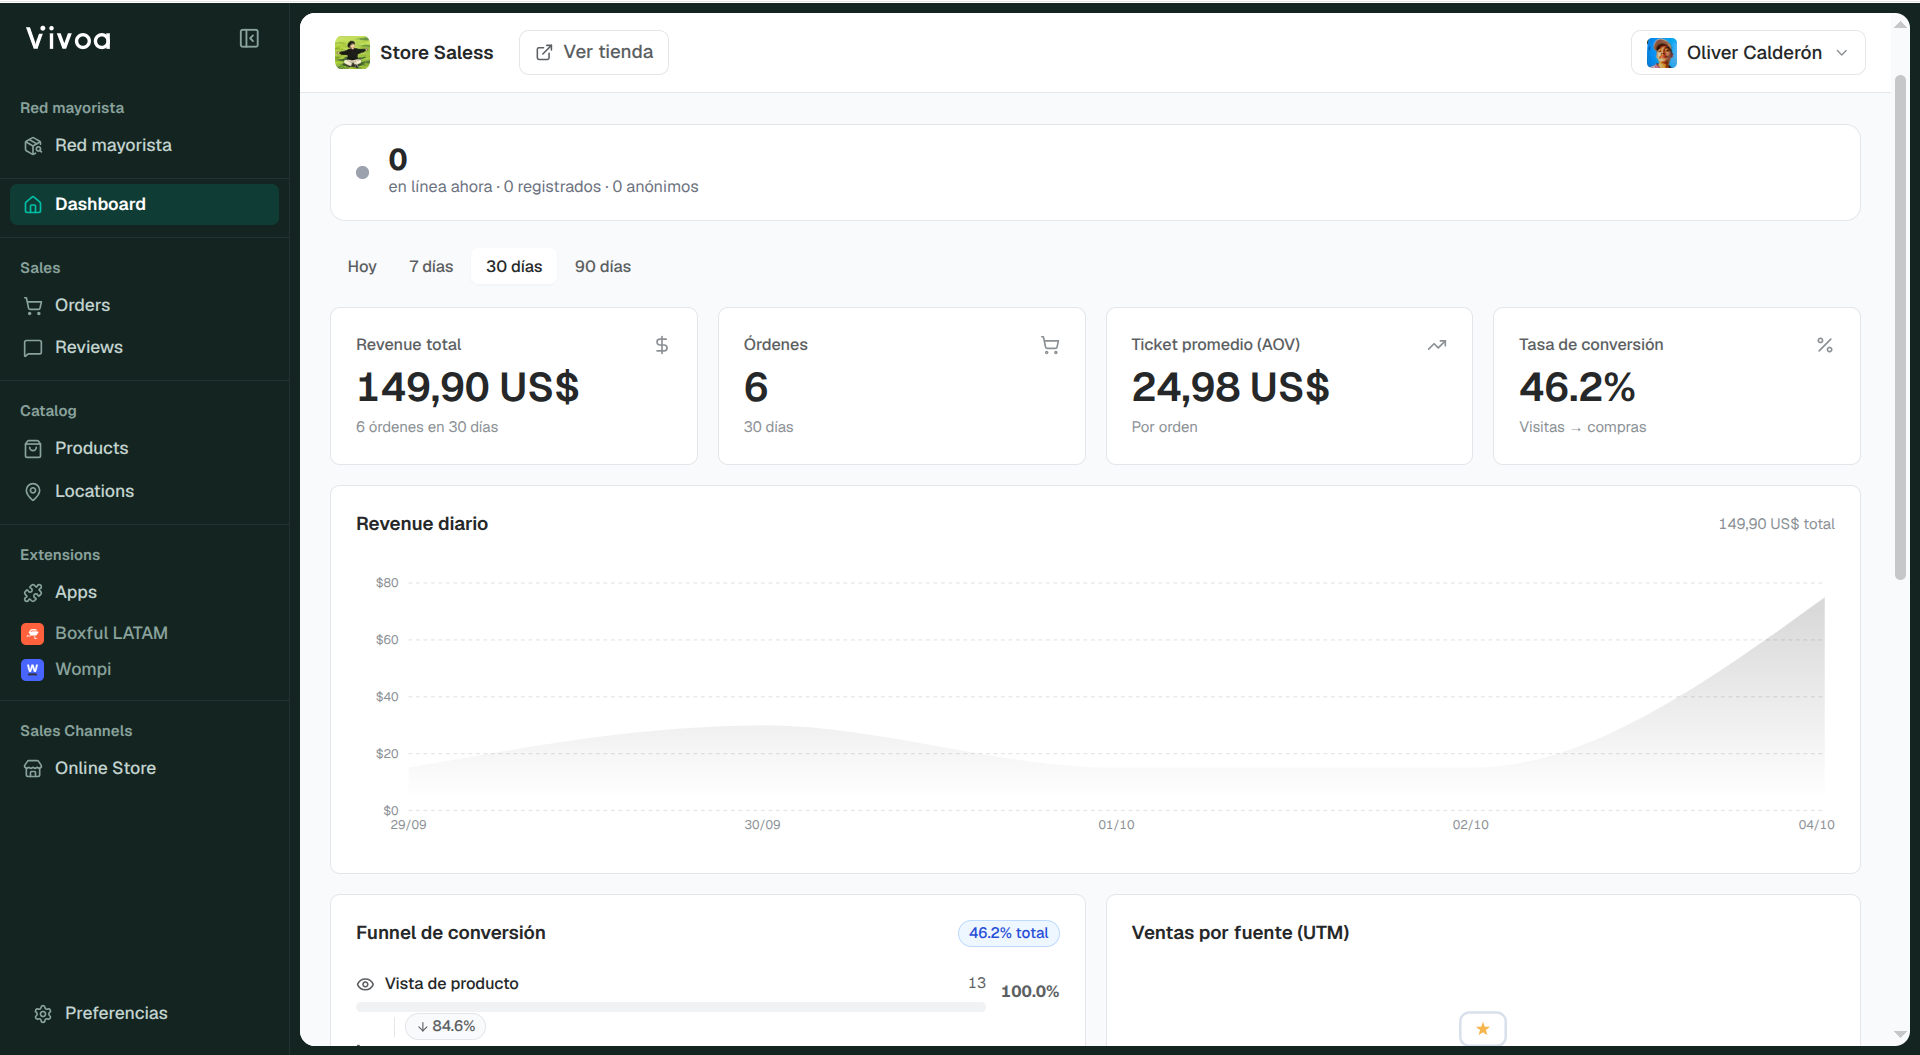Click the Vista de producto progress bar
The height and width of the screenshot is (1055, 1920).
click(671, 1007)
